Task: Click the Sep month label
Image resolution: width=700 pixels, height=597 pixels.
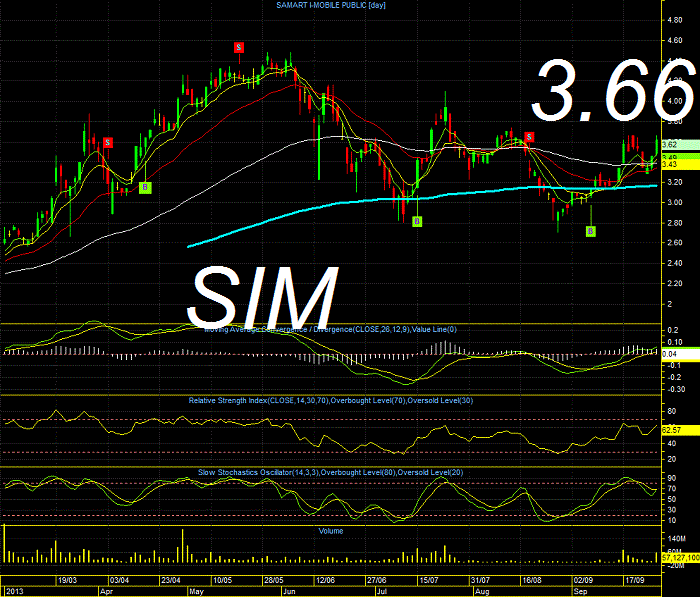Action: tap(581, 592)
